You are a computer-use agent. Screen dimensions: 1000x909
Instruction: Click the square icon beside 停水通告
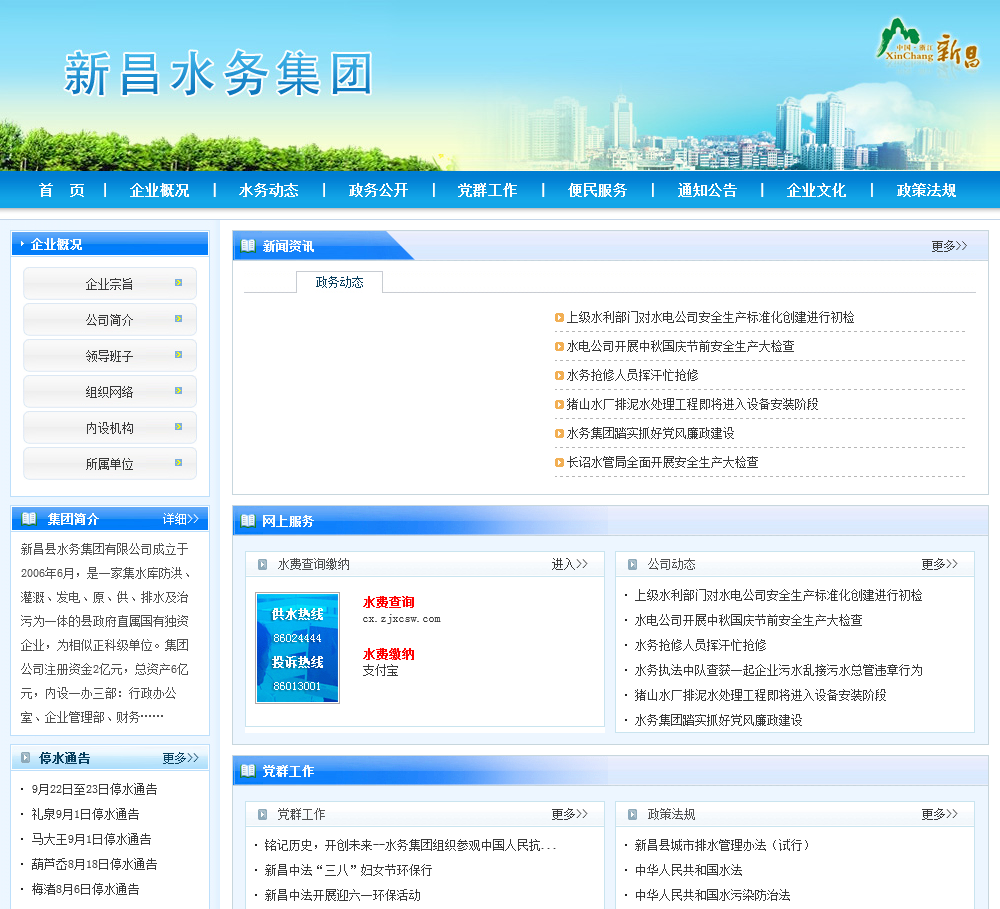click(26, 758)
